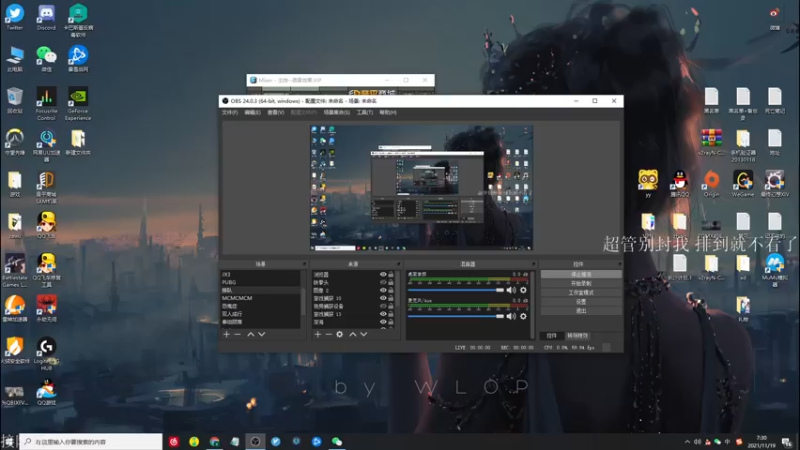This screenshot has width=800, height=450.
Task: Click the 退出 button in controls
Action: click(581, 311)
